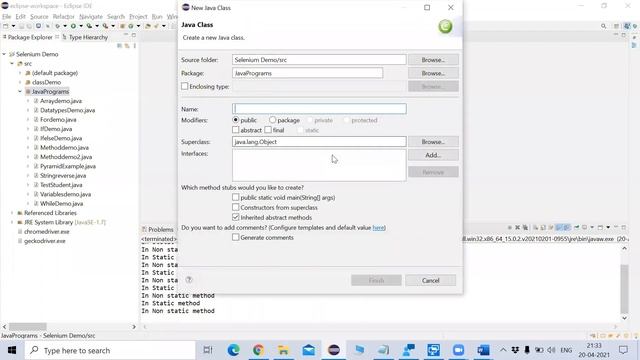Click the Coverage run toolbar icon
Screen dimensions: 640x360
coord(89,26)
